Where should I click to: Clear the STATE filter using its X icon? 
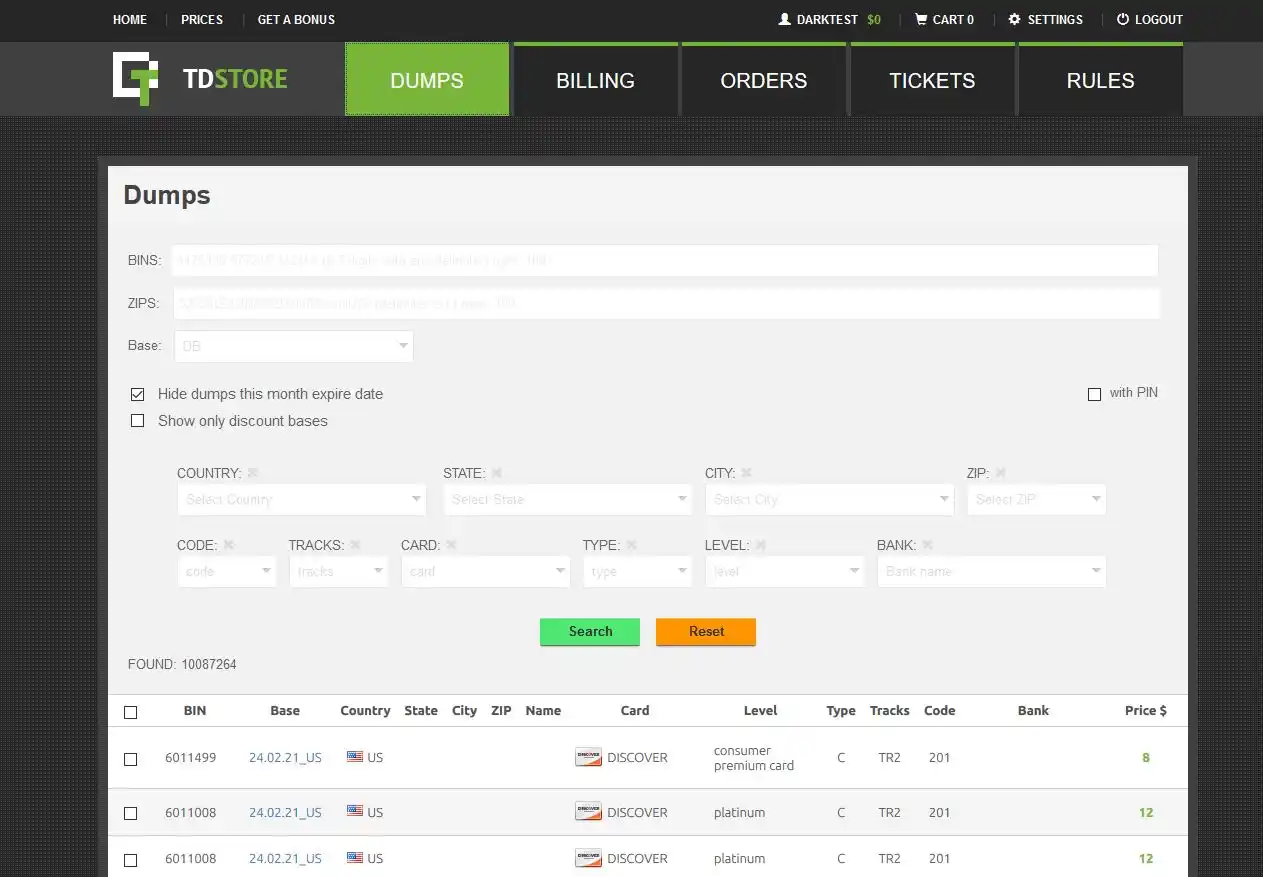497,473
